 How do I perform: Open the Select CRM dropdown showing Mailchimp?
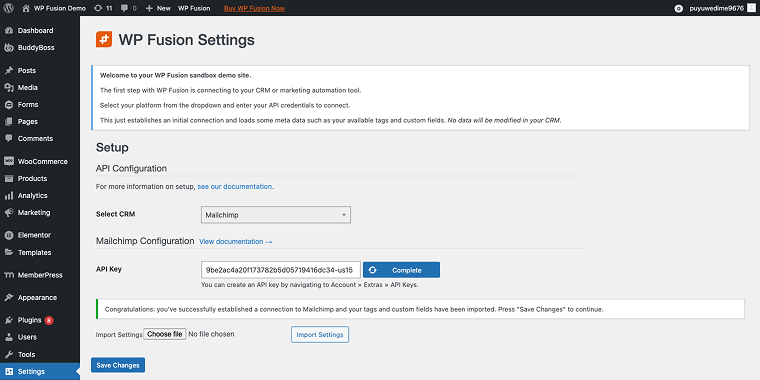276,215
